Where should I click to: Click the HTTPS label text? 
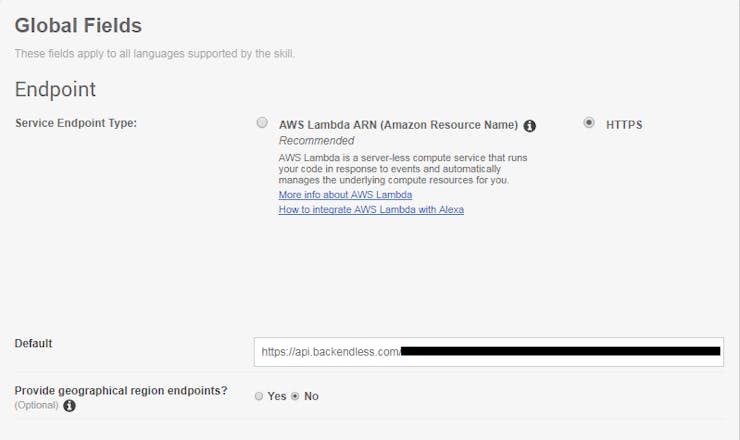(624, 125)
